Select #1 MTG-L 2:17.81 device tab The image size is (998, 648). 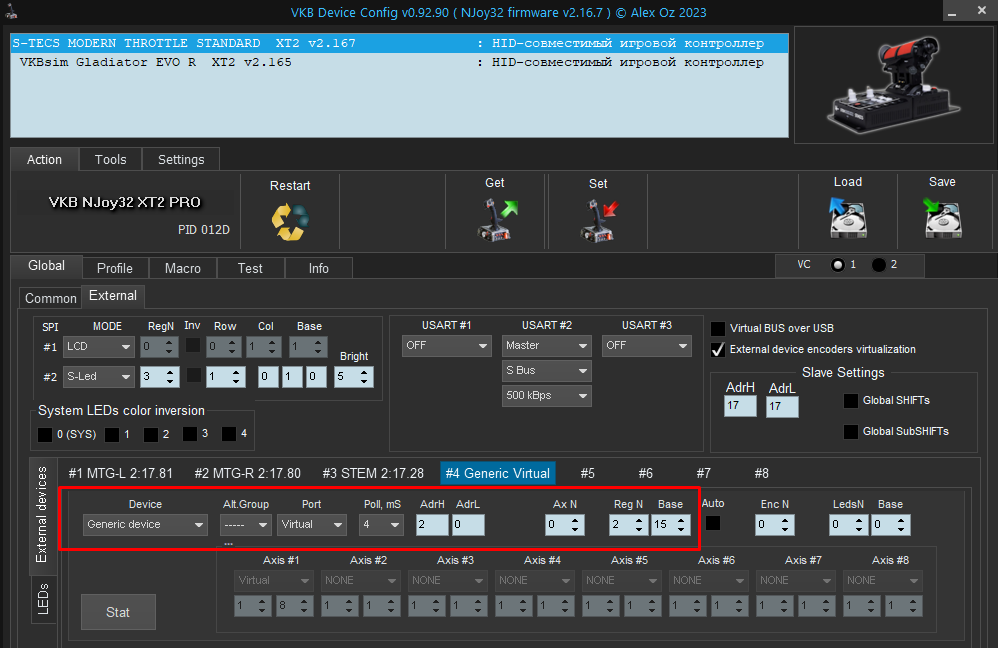(121, 474)
